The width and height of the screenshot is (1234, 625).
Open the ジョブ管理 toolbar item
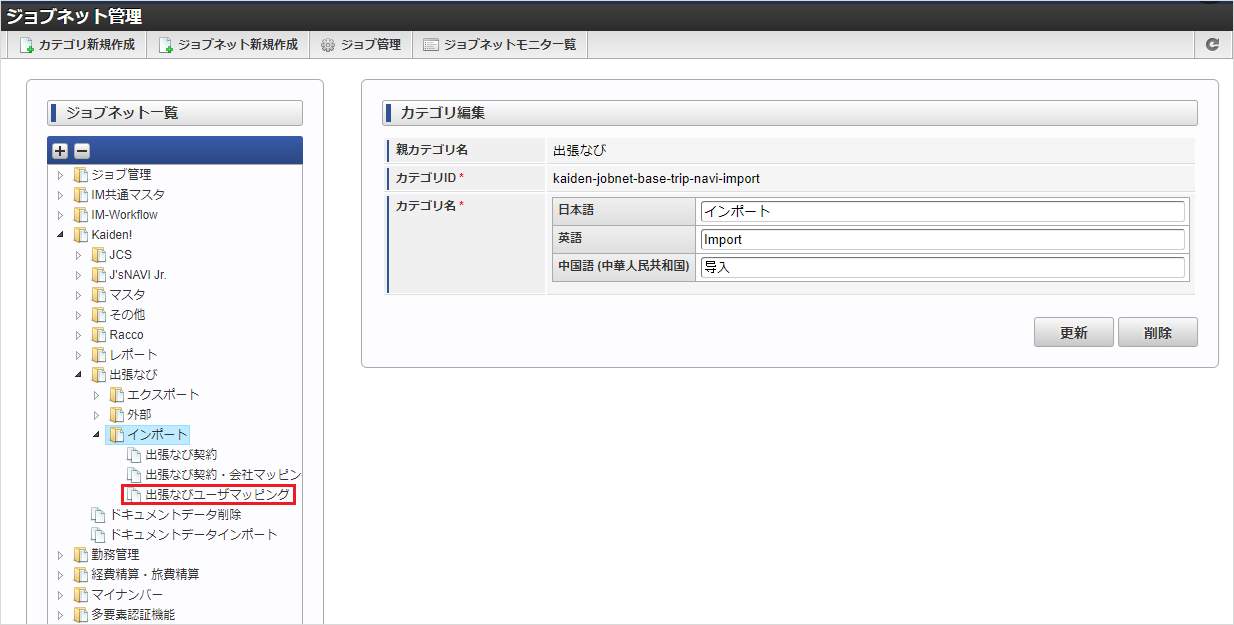(360, 45)
